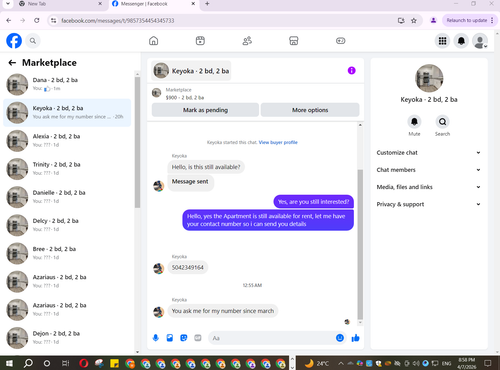Click the 'Hello, is this still available?' message
This screenshot has width=500, height=370.
pos(206,167)
